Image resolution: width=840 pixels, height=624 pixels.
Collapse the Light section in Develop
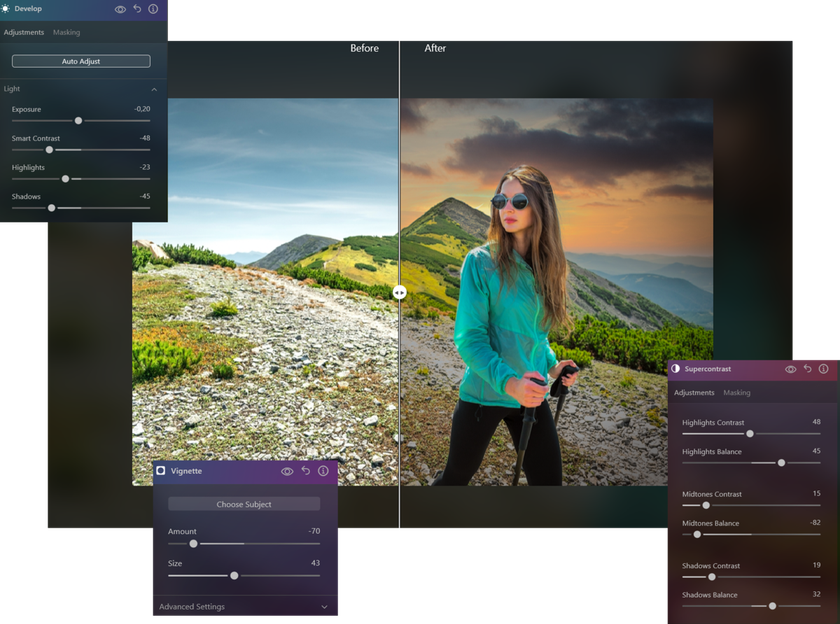click(156, 89)
